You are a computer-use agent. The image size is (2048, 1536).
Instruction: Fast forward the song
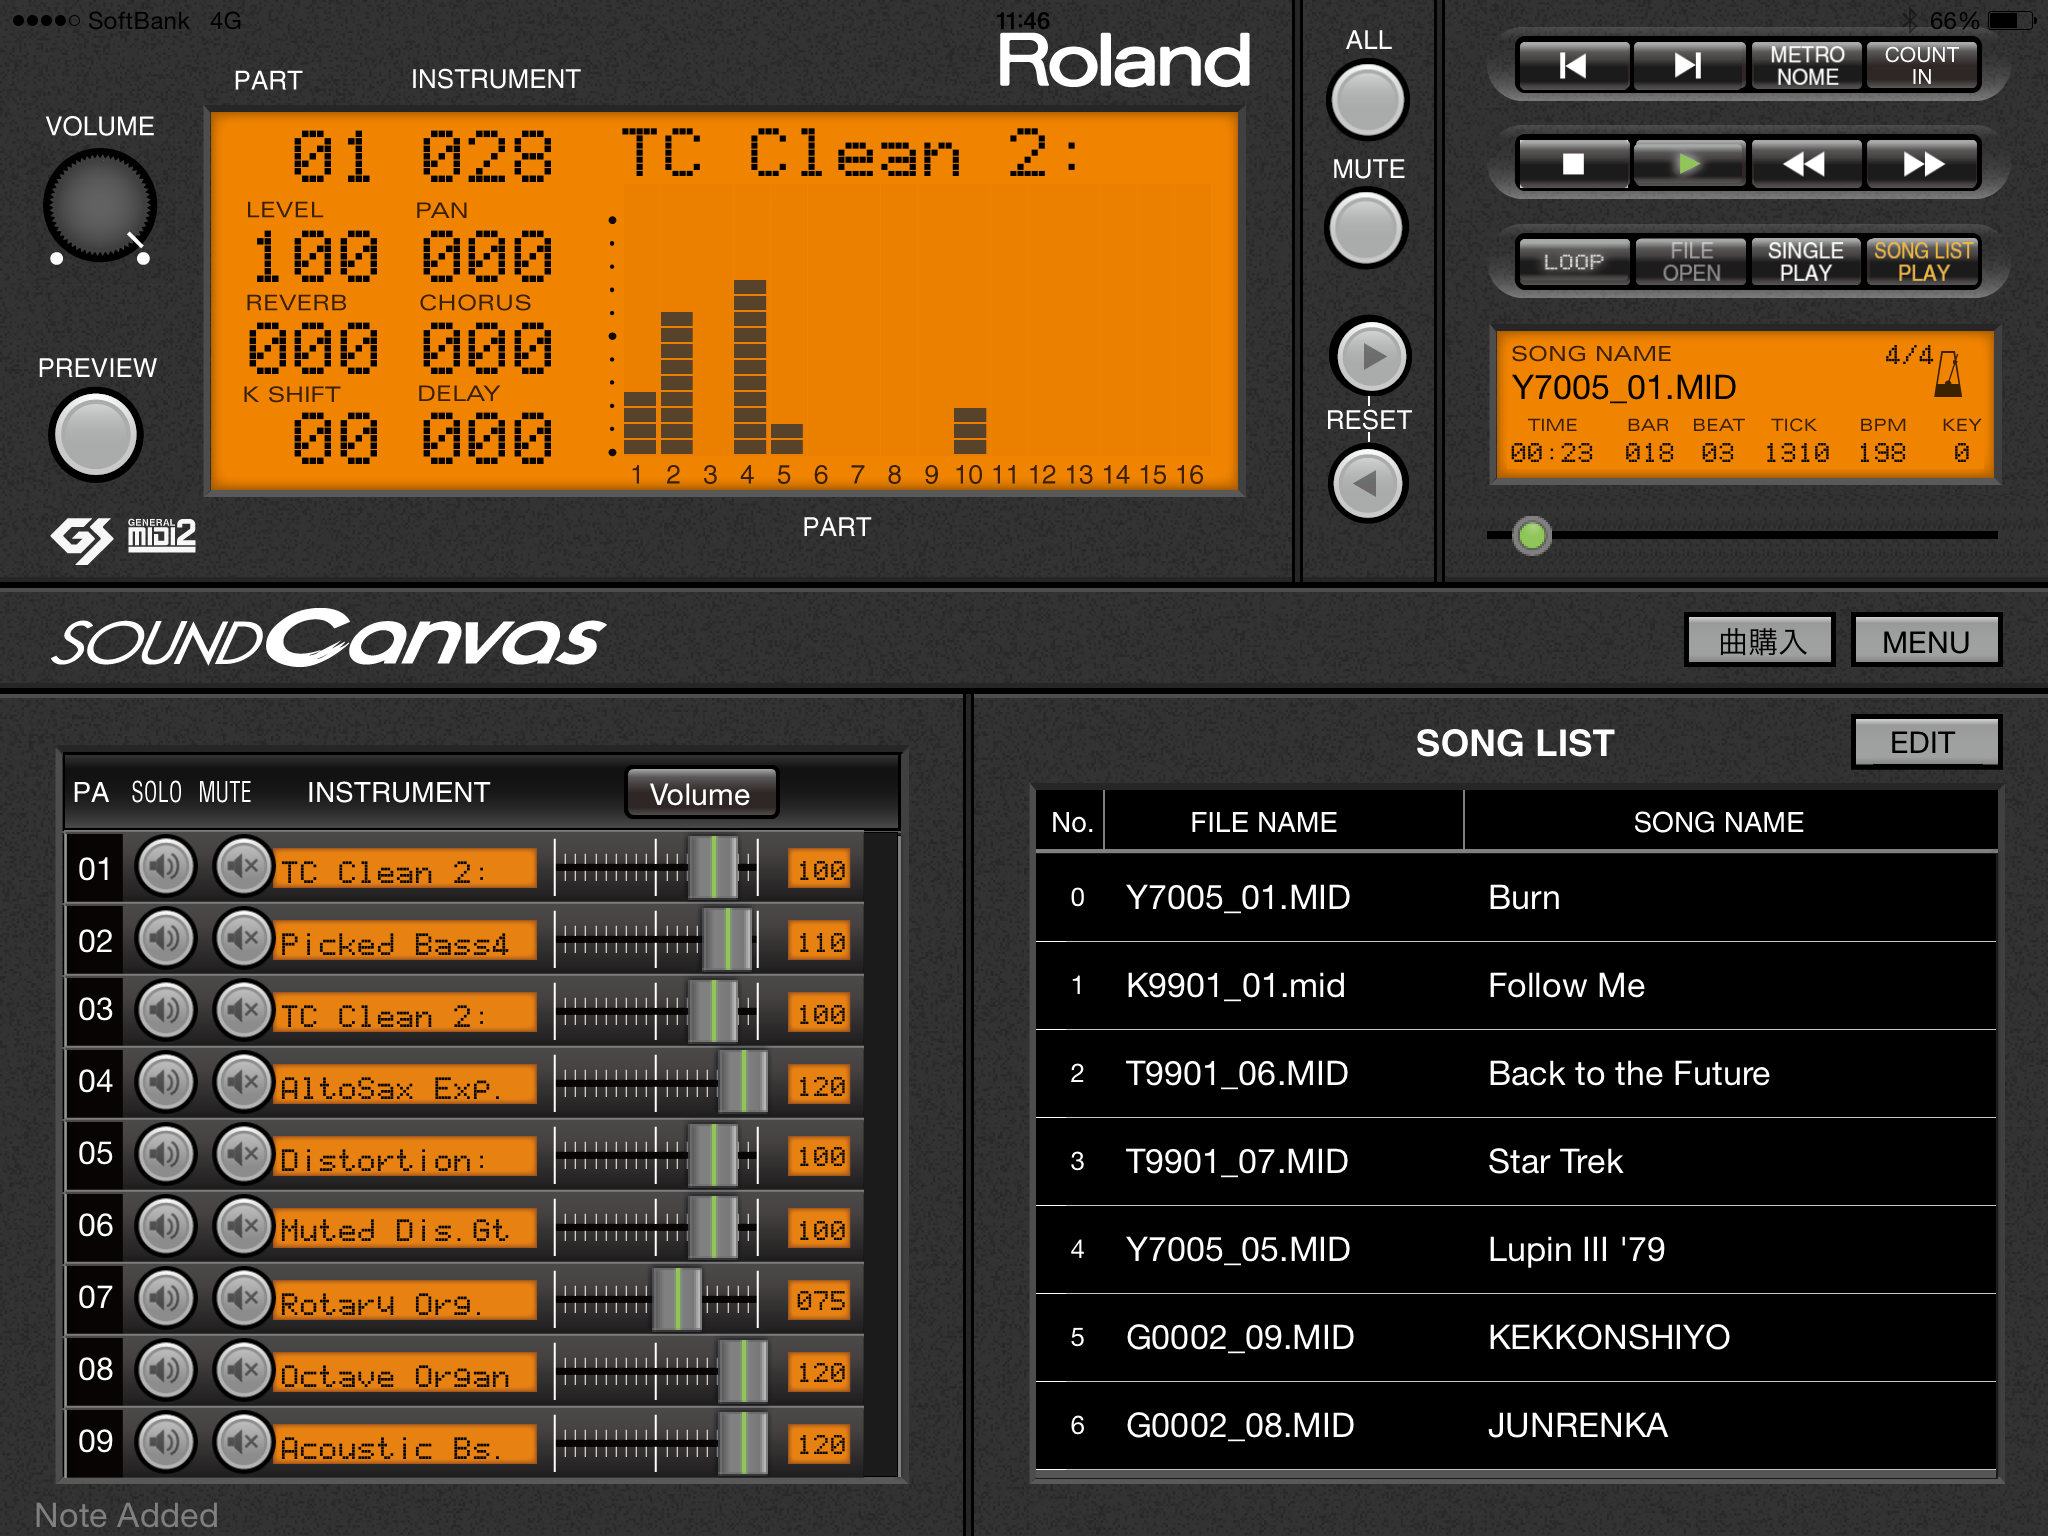(x=1922, y=164)
